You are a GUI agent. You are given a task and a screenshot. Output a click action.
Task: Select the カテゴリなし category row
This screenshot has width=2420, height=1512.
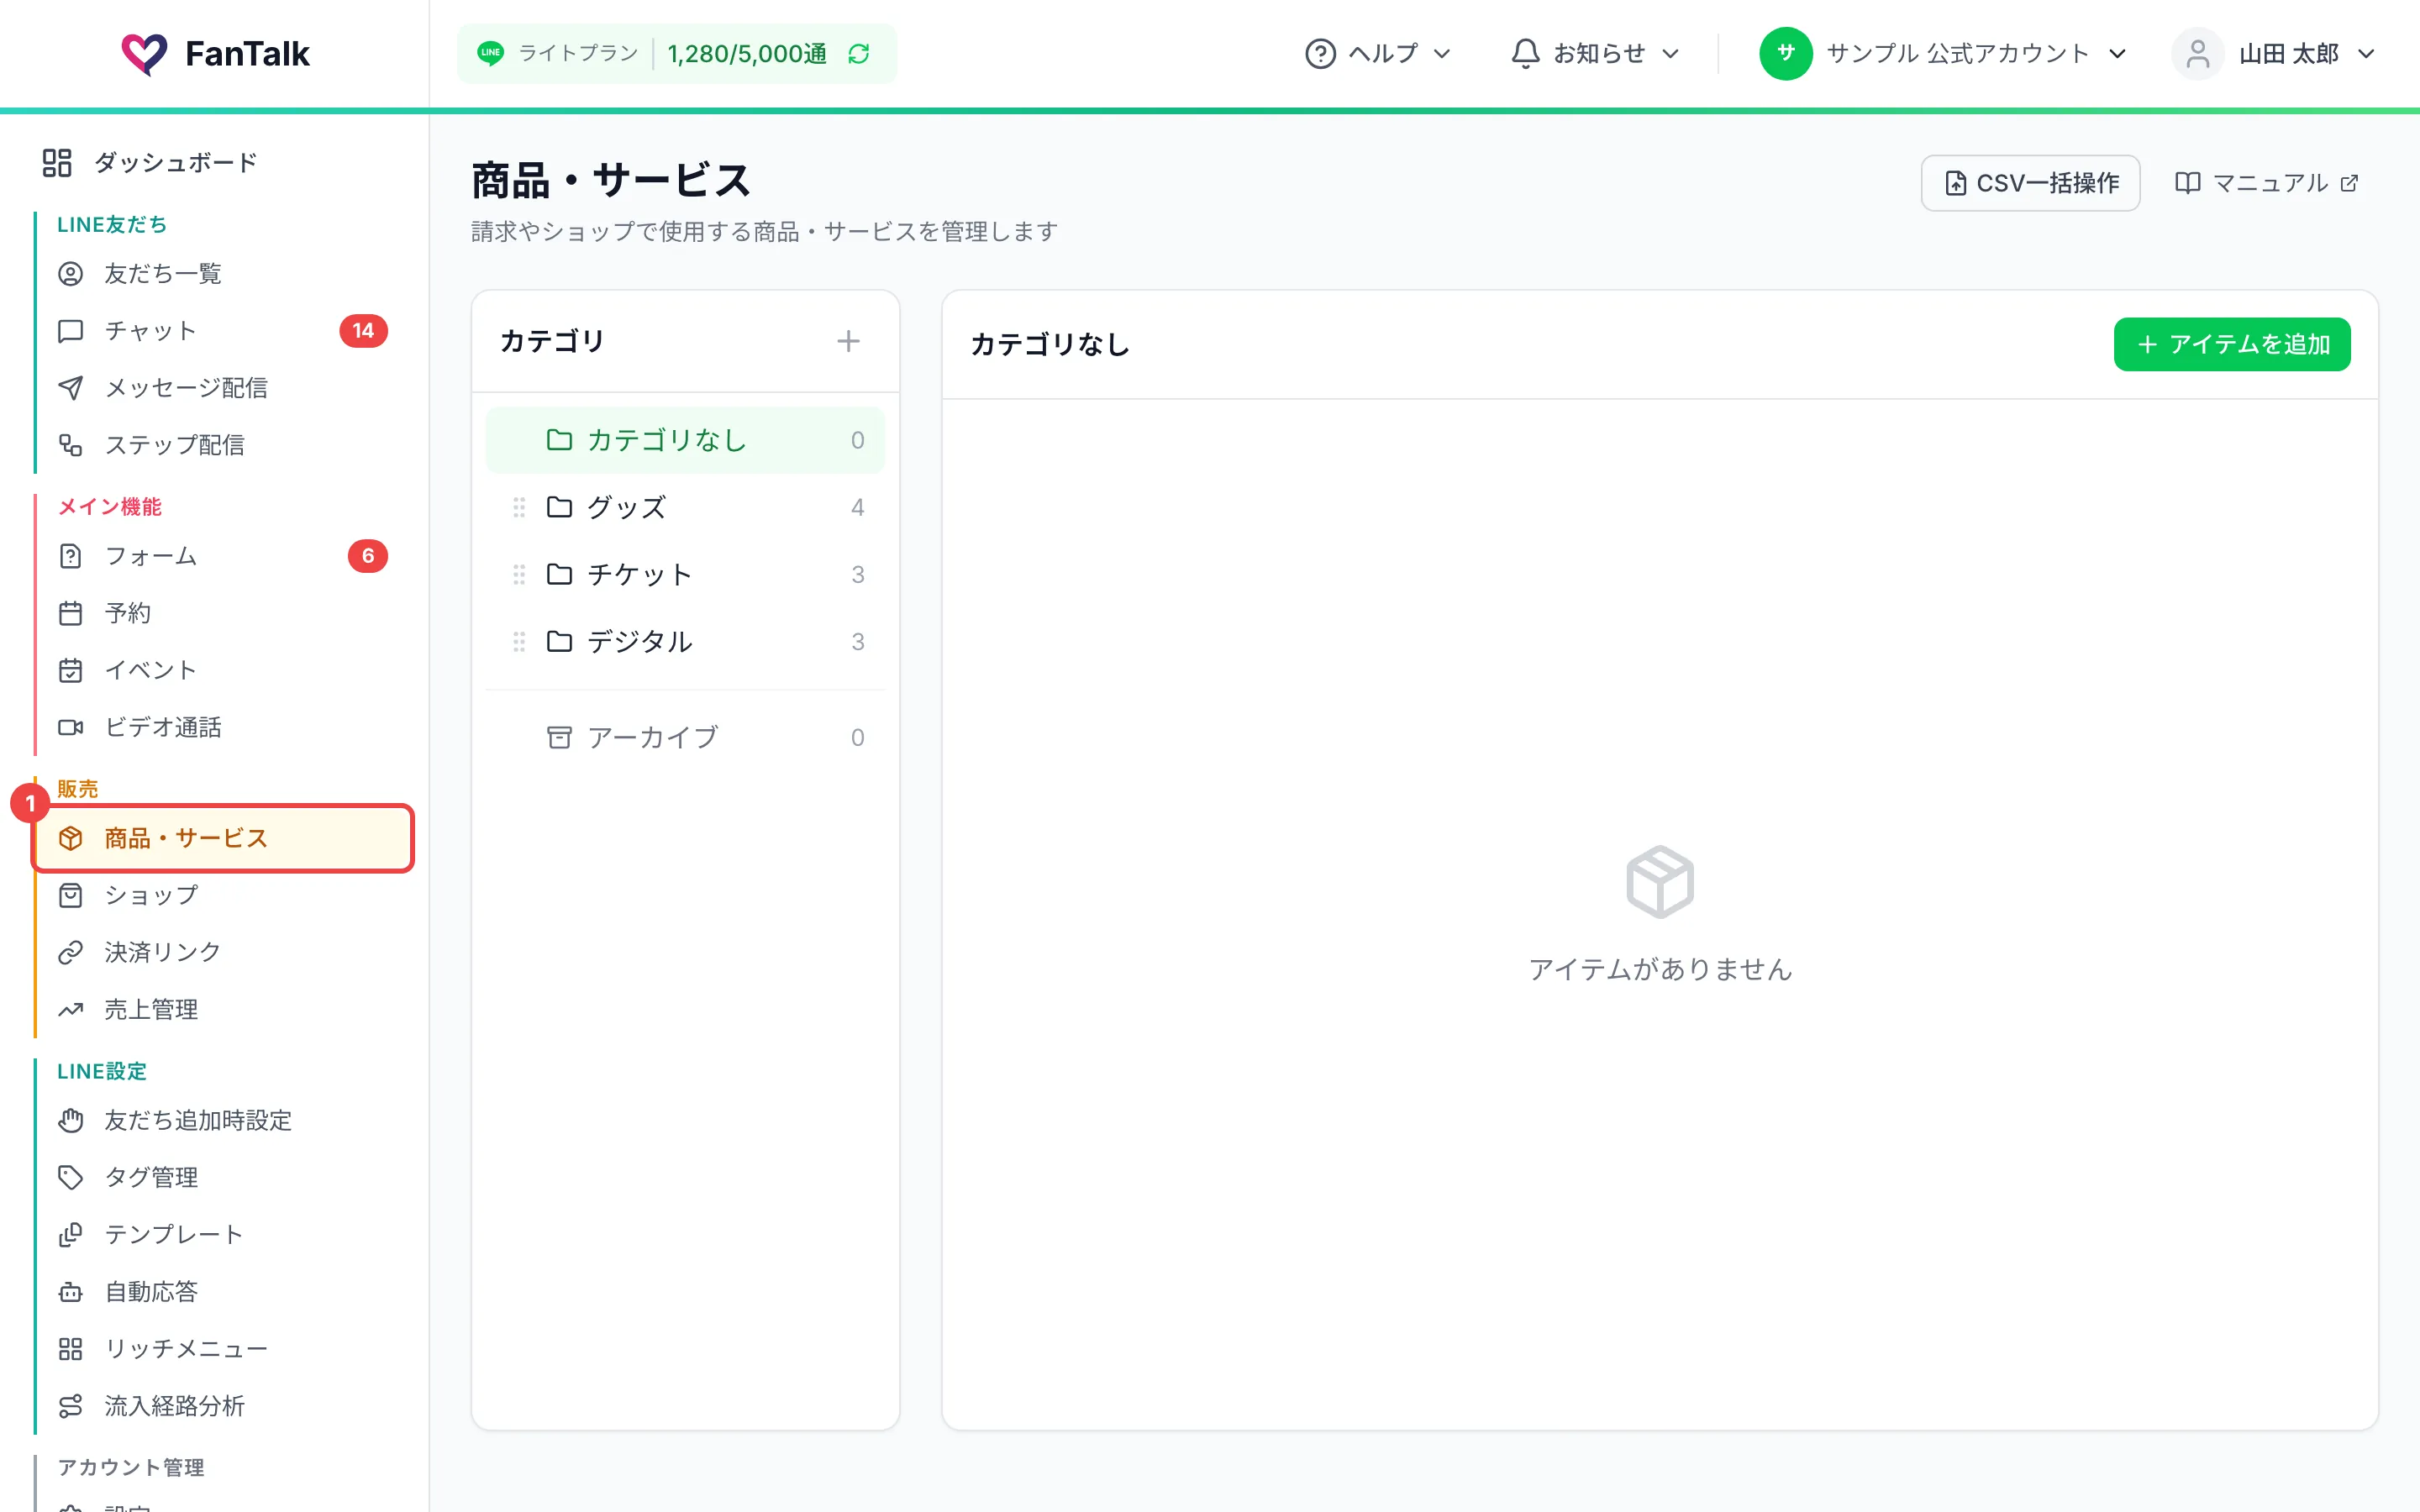[x=685, y=440]
